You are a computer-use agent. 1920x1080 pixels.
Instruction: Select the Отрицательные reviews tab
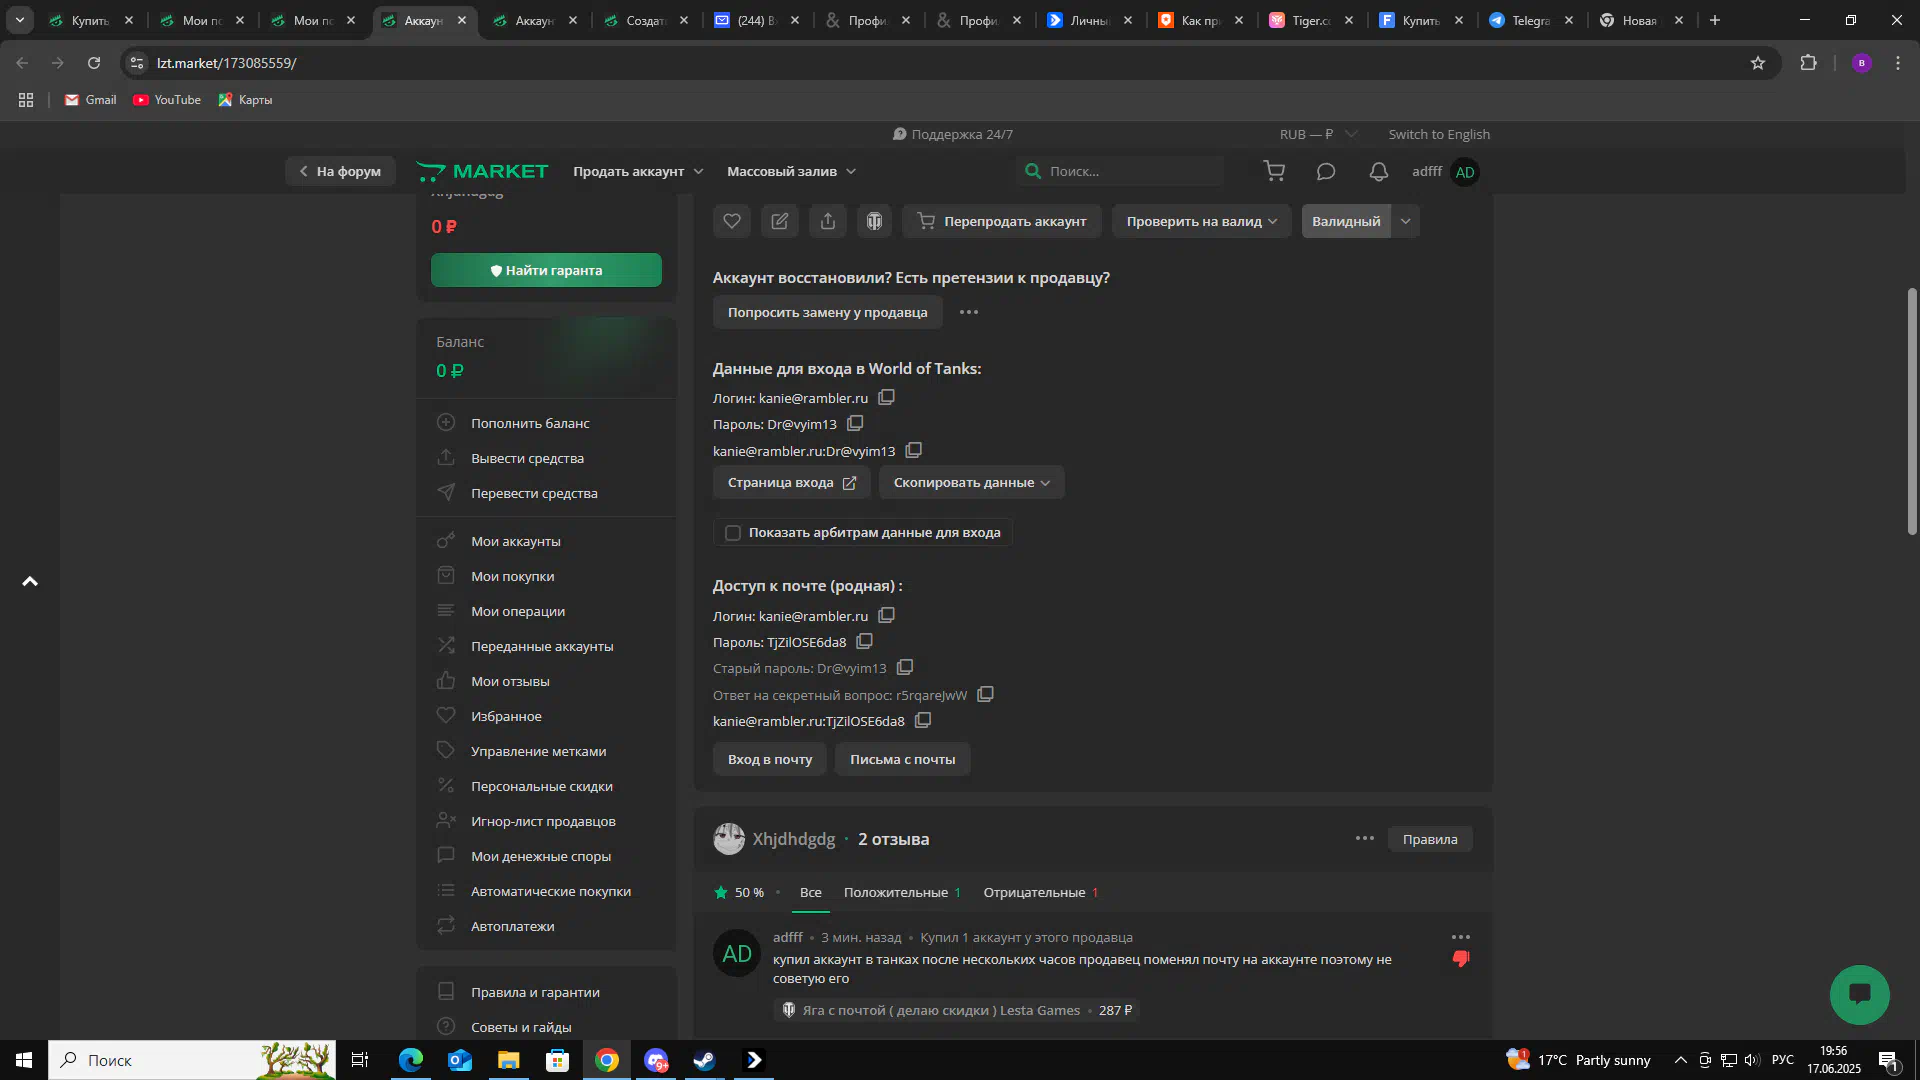point(1041,892)
